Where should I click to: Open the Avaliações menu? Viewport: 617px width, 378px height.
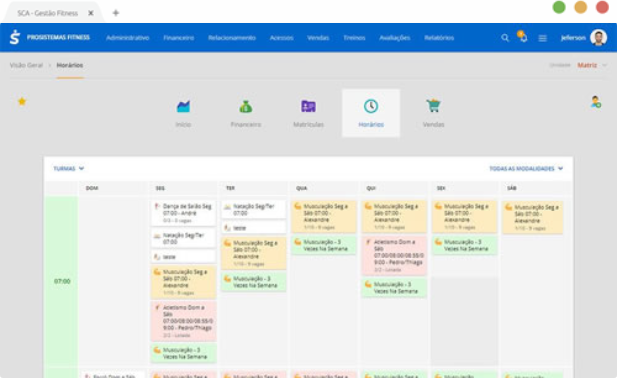pyautogui.click(x=395, y=38)
